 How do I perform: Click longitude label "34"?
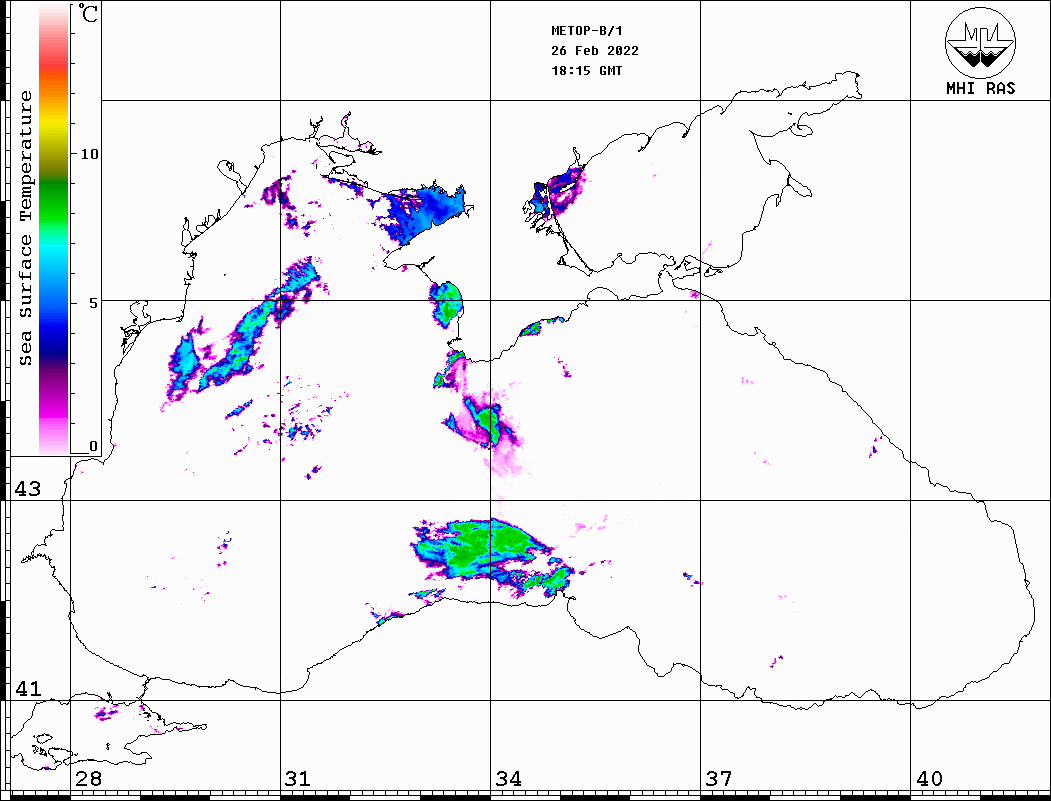(508, 778)
